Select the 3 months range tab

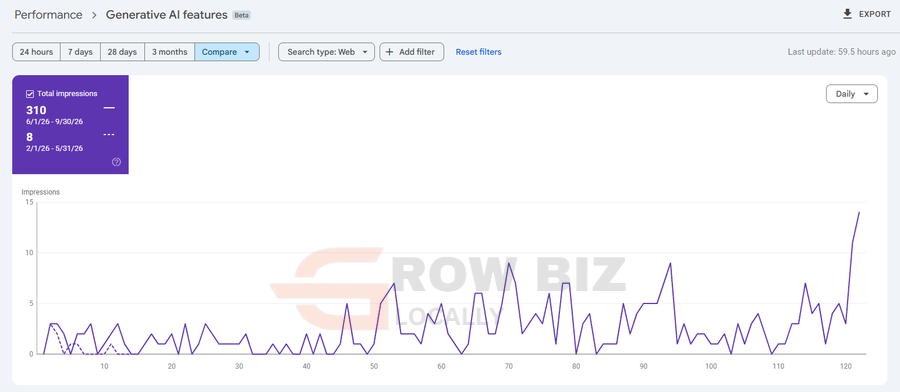tap(169, 52)
